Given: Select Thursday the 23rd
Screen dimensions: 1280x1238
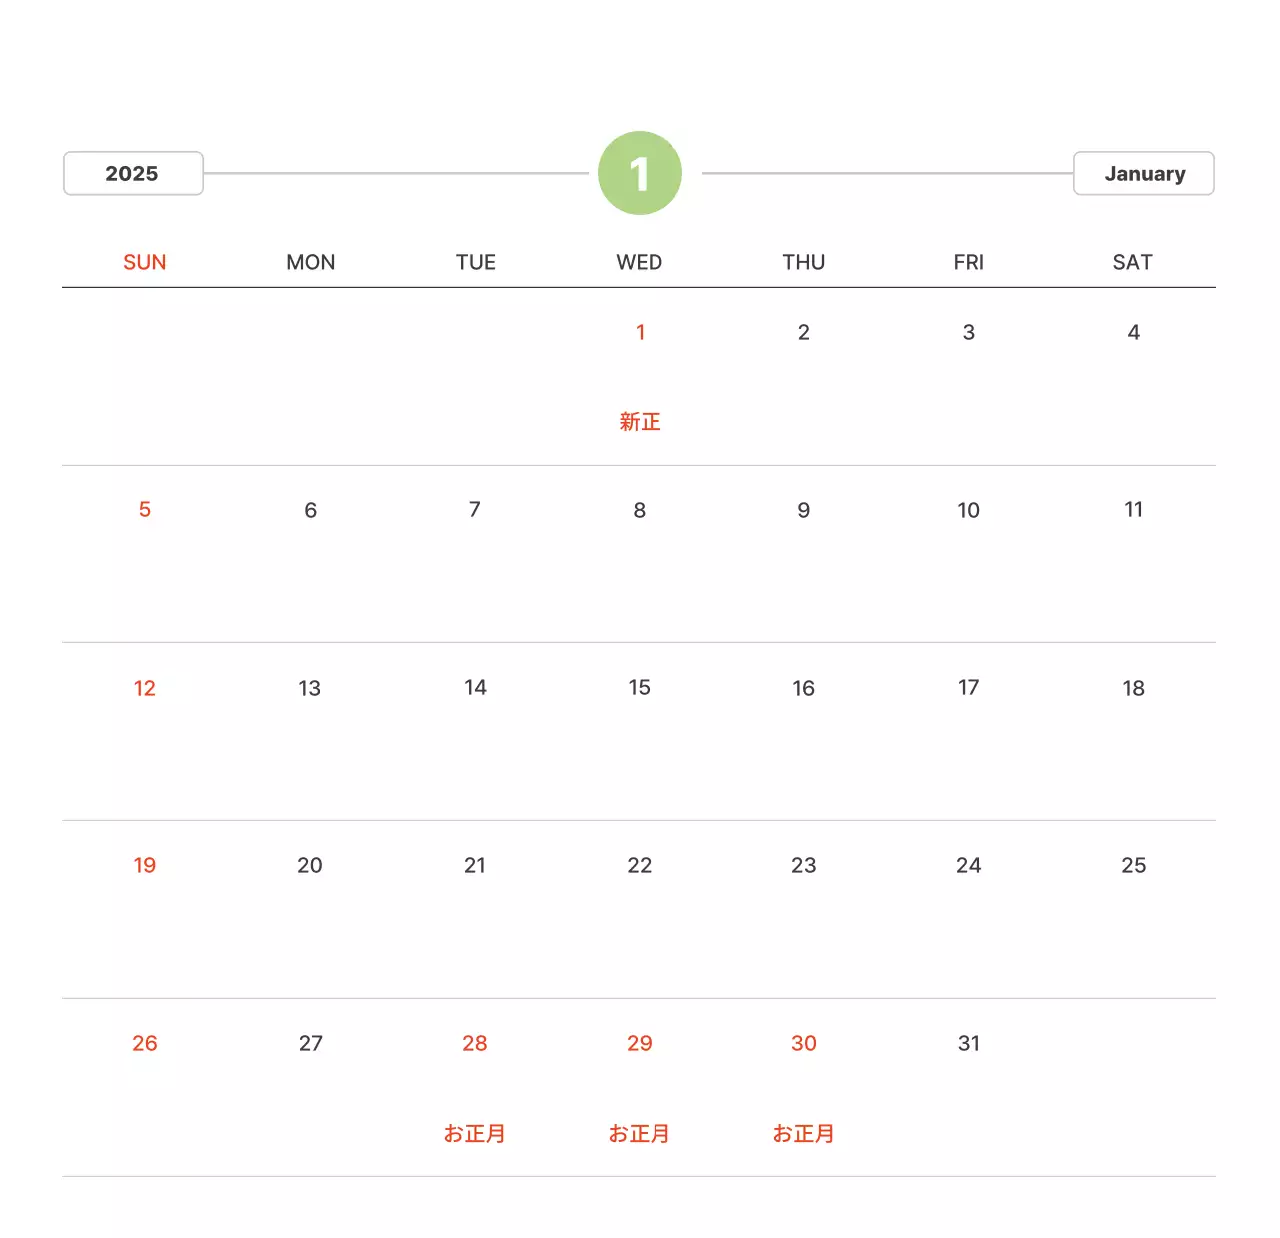Looking at the screenshot, I should pos(804,866).
